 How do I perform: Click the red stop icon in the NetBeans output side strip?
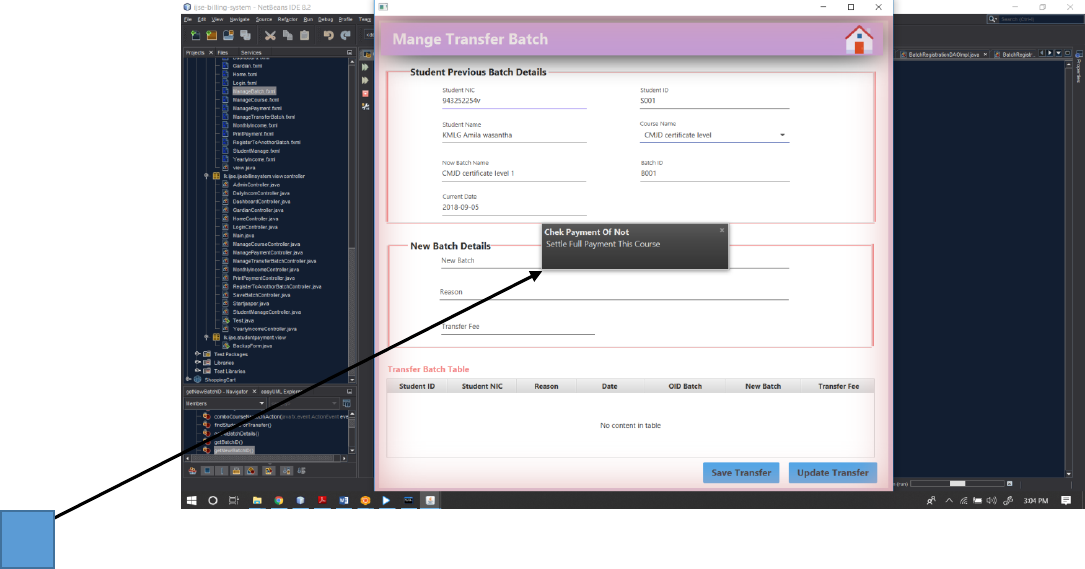pos(365,93)
